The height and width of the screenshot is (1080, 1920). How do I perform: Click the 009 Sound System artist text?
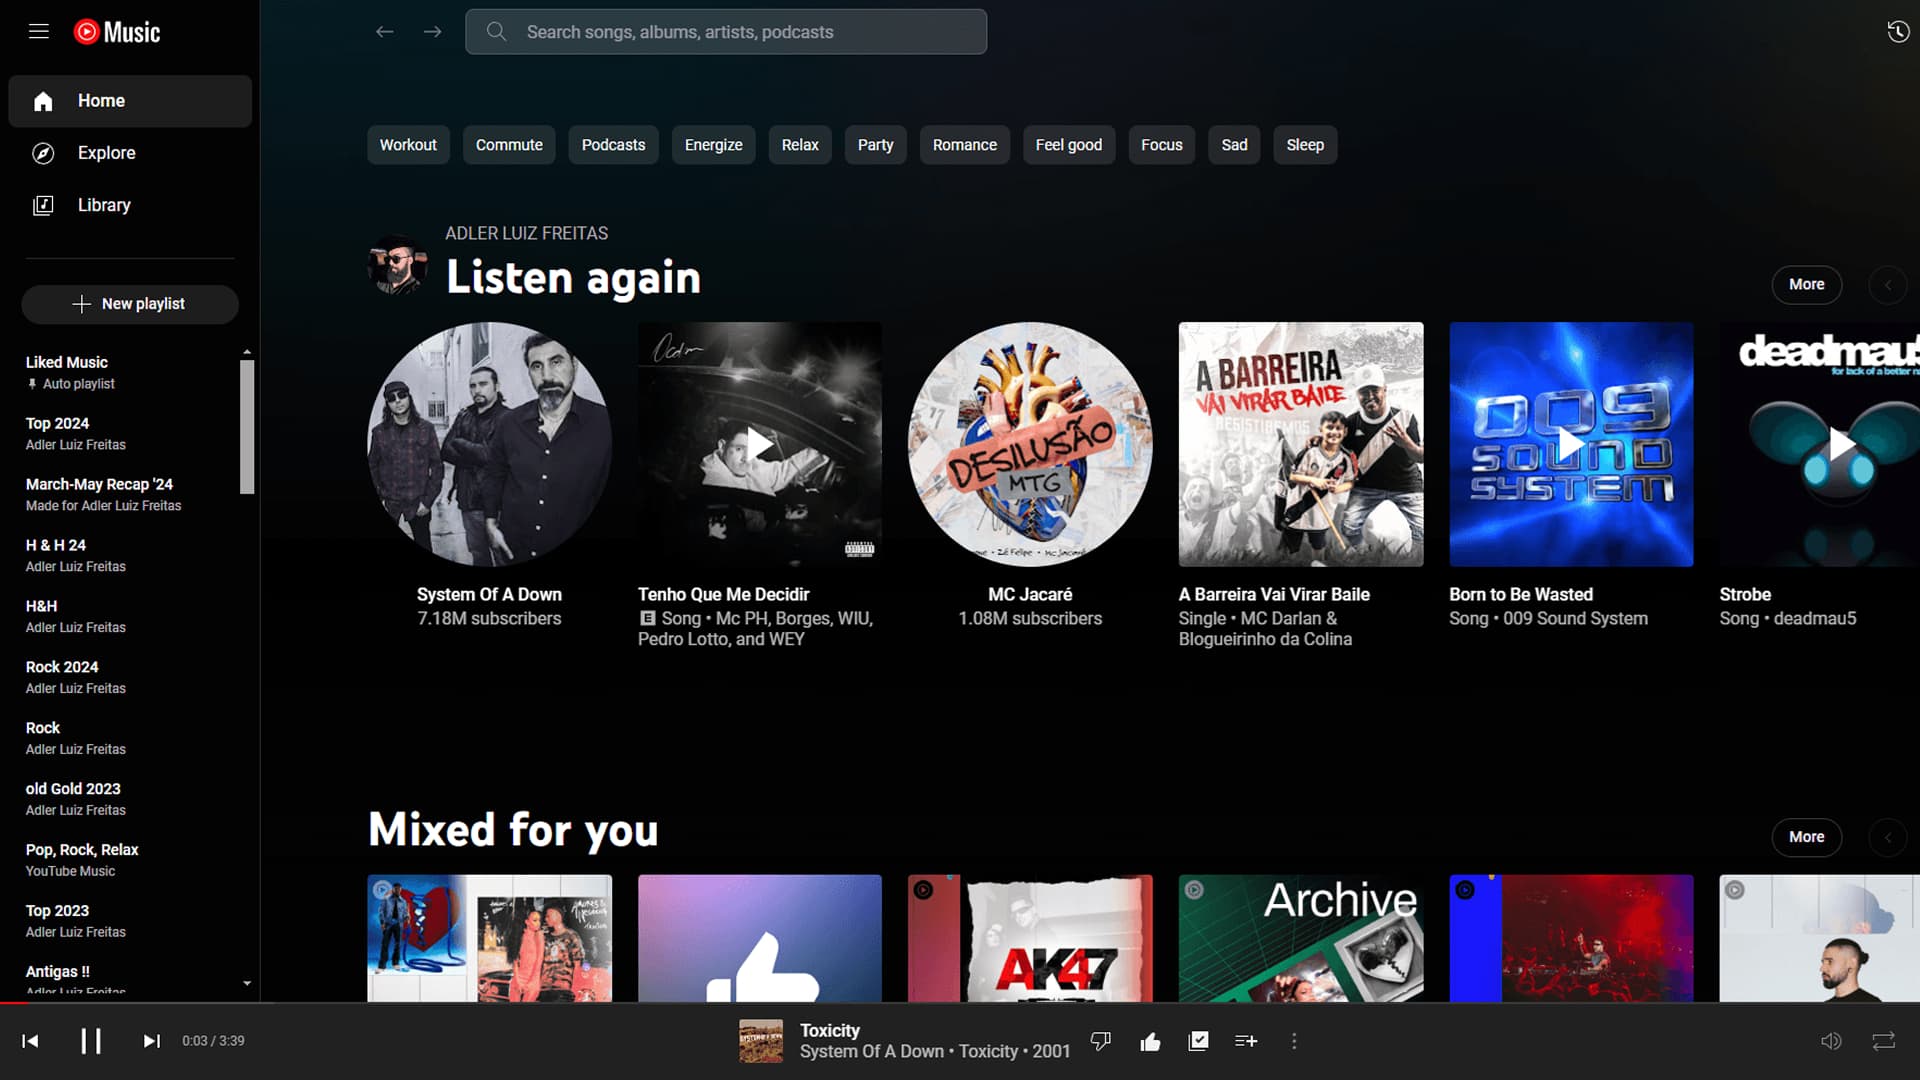pos(1575,619)
